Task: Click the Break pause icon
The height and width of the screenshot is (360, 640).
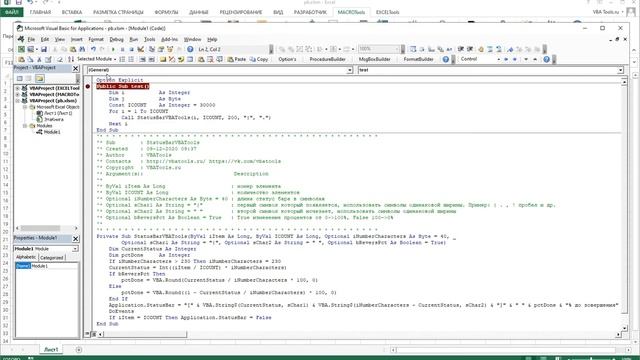Action: tap(122, 49)
